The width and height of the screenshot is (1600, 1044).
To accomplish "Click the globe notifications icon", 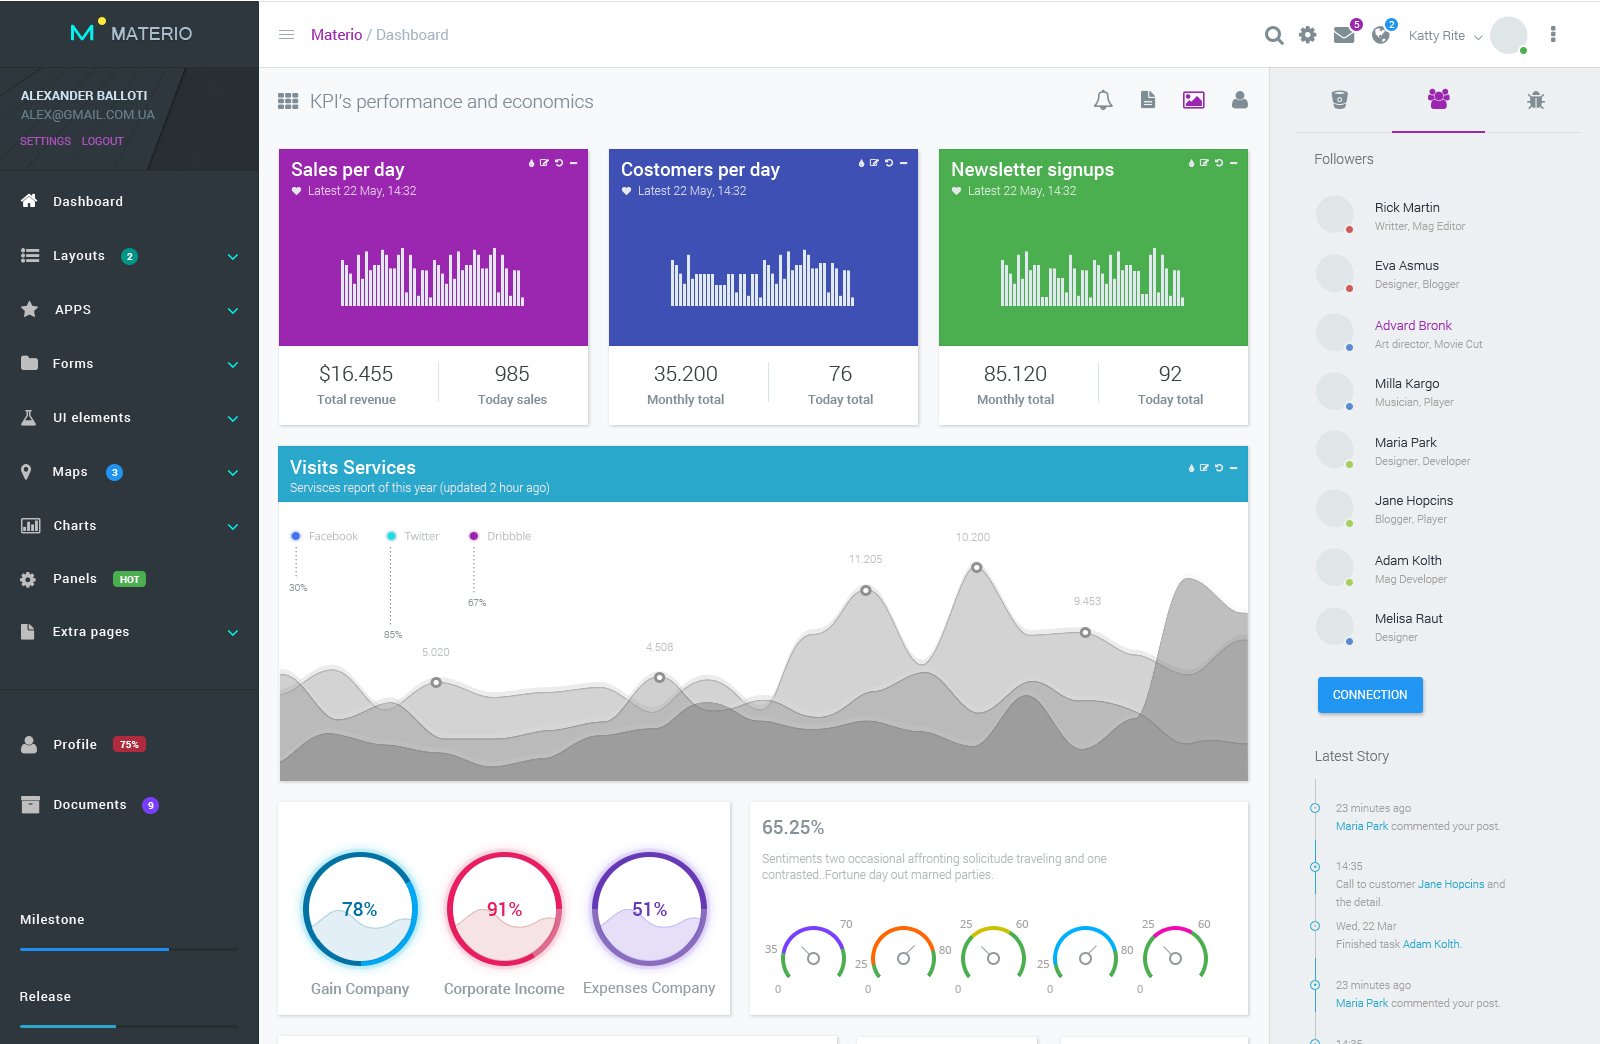I will pyautogui.click(x=1381, y=35).
